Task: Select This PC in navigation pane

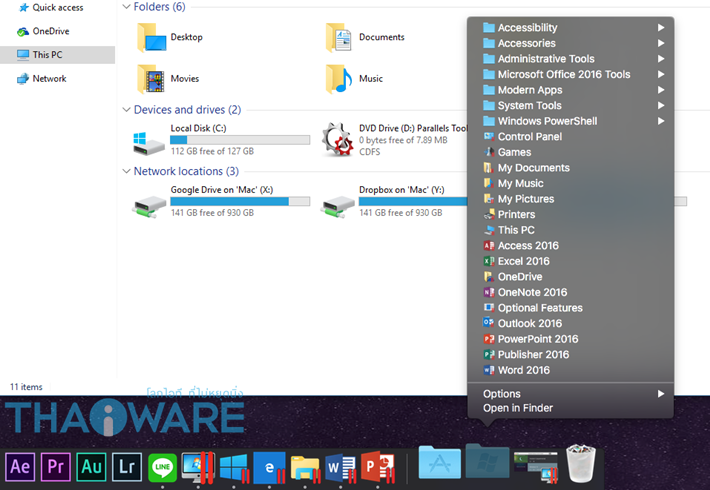Action: tap(57, 55)
